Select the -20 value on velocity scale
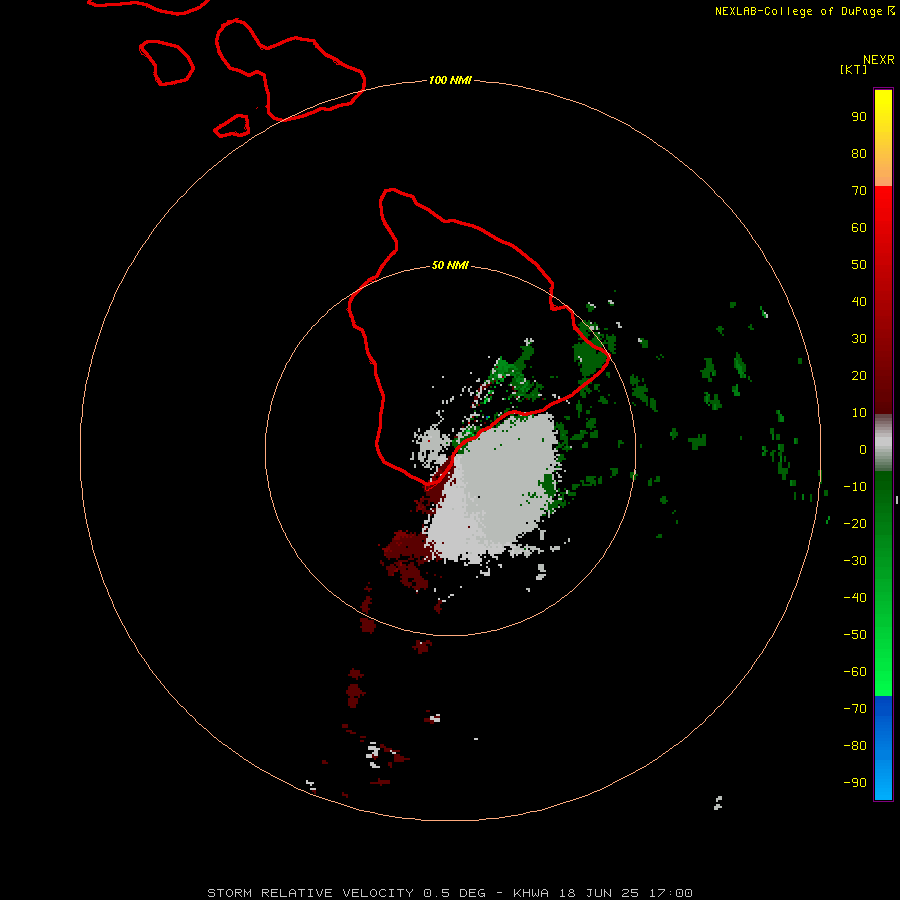The image size is (900, 900). 855,523
